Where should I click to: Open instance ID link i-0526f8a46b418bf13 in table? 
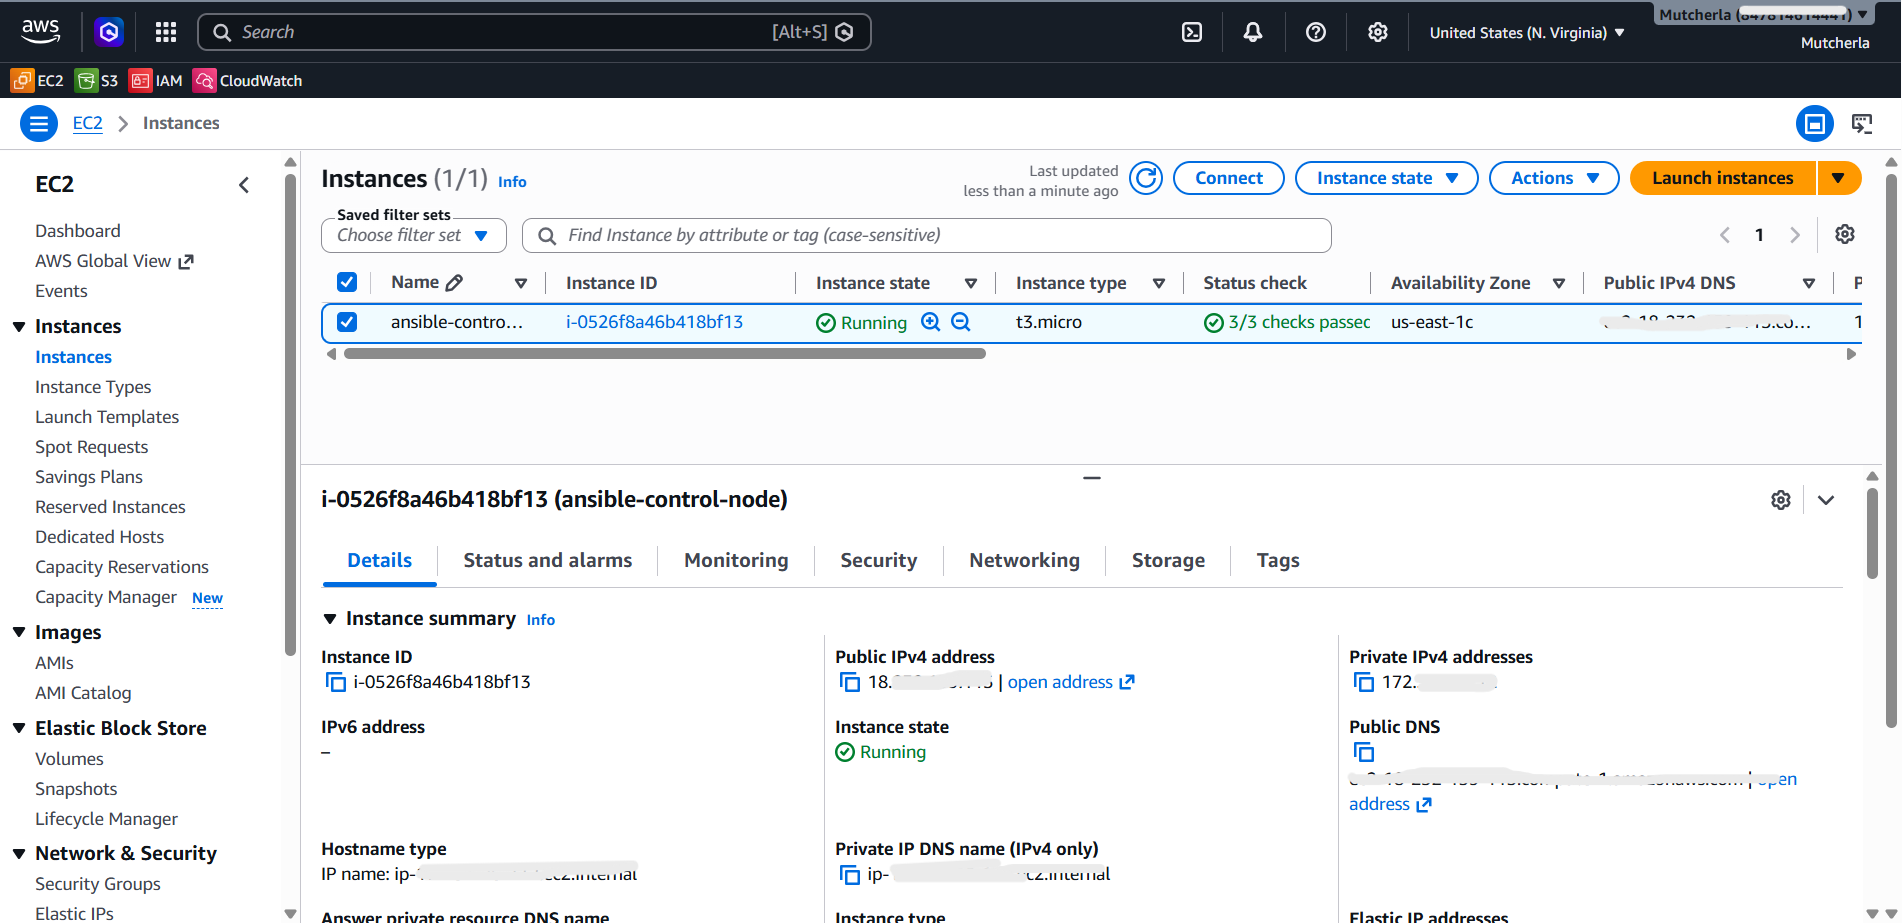click(654, 322)
